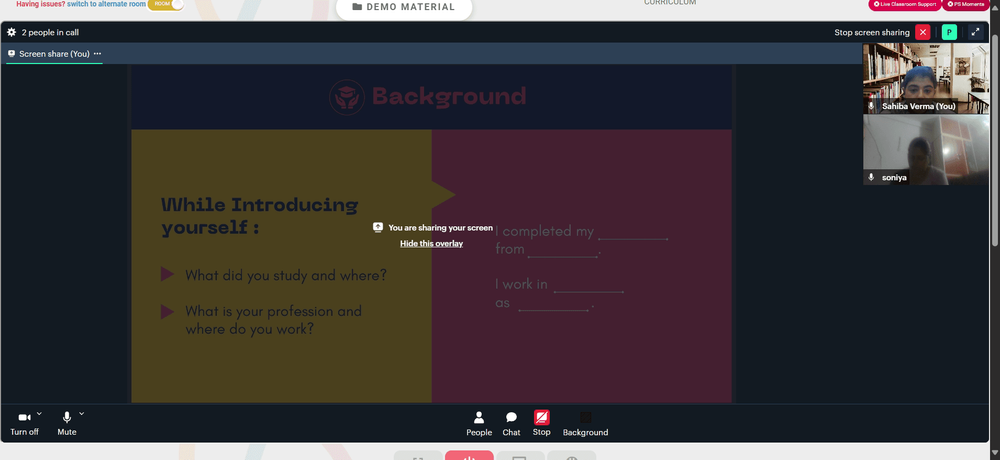Expand microphone options chevron
The image size is (1000, 460).
point(82,413)
